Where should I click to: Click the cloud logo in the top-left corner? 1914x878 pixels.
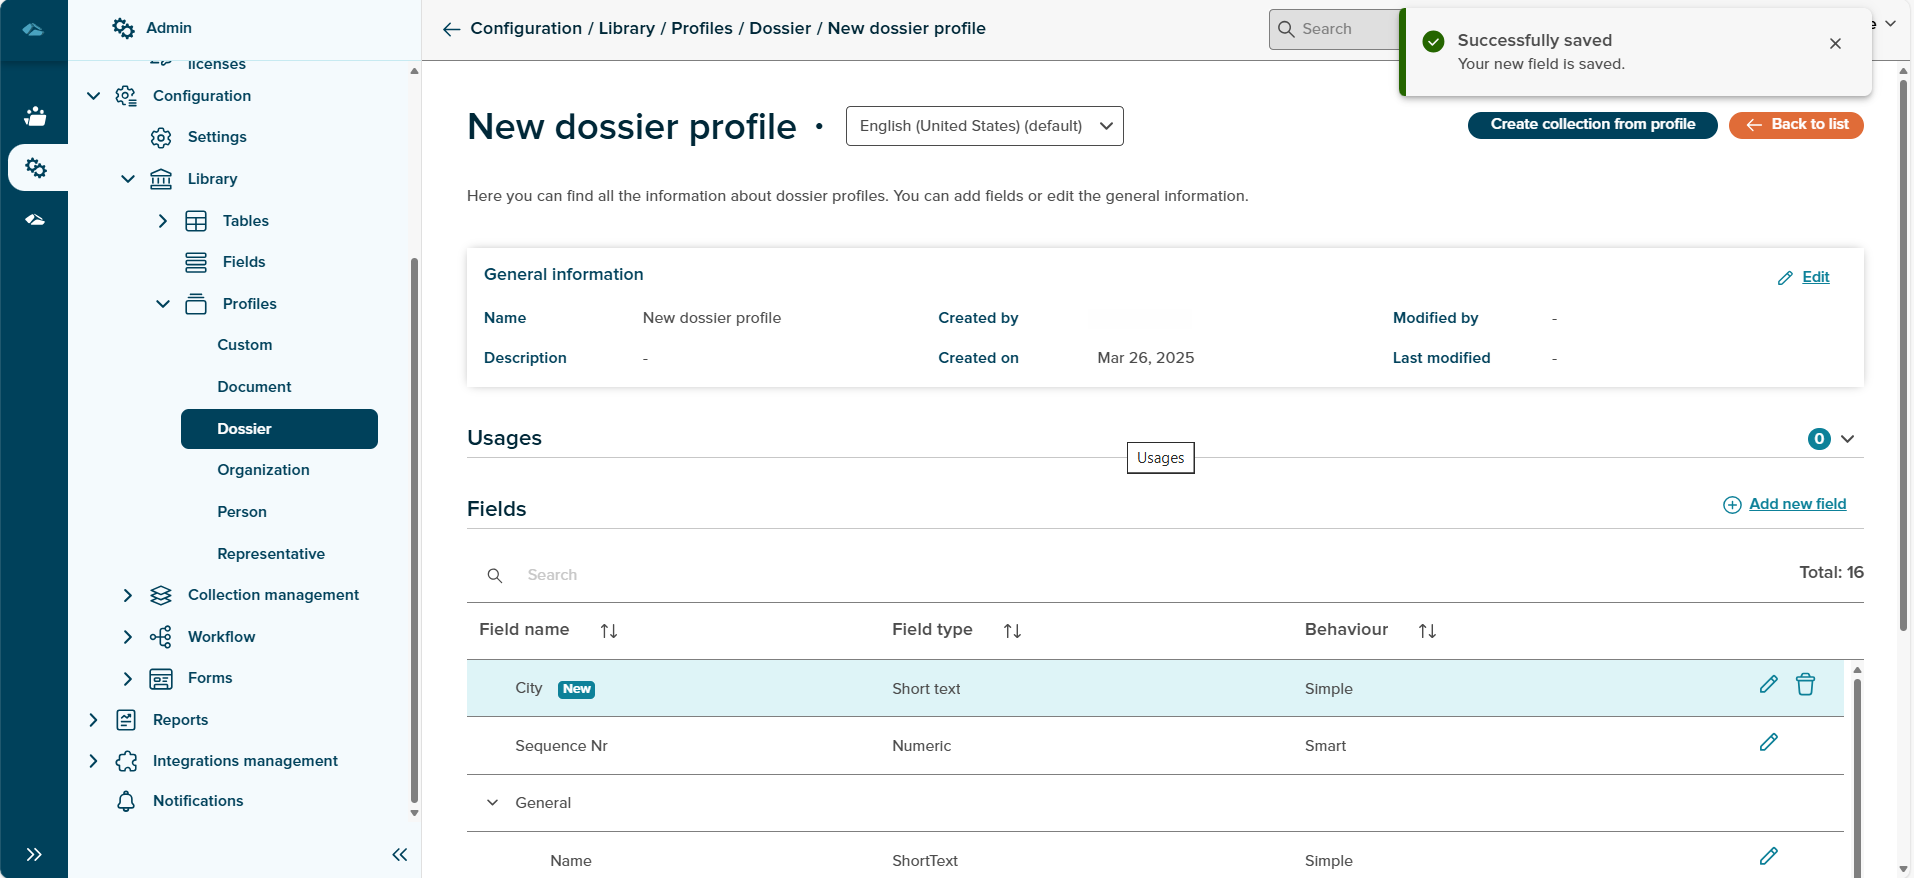(x=33, y=29)
